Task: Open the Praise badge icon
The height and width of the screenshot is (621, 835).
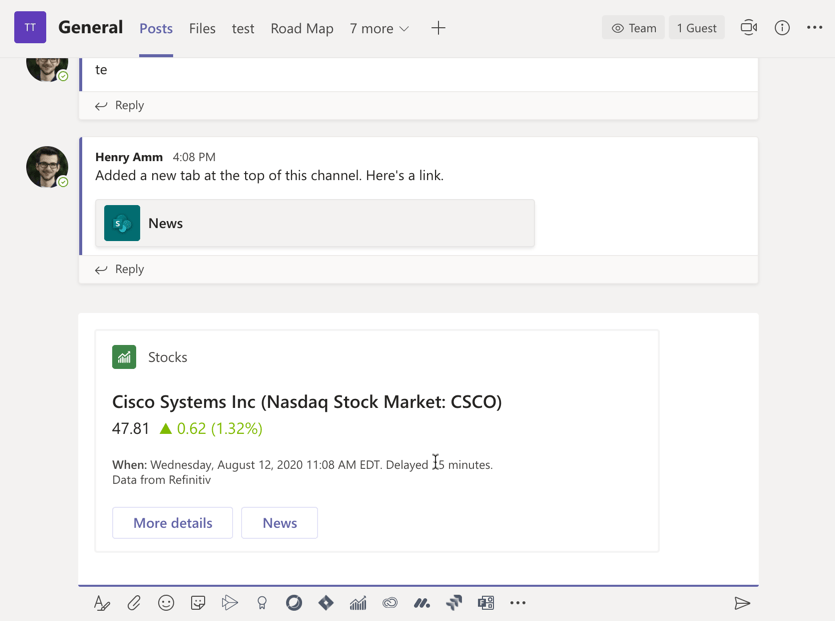Action: coord(261,603)
